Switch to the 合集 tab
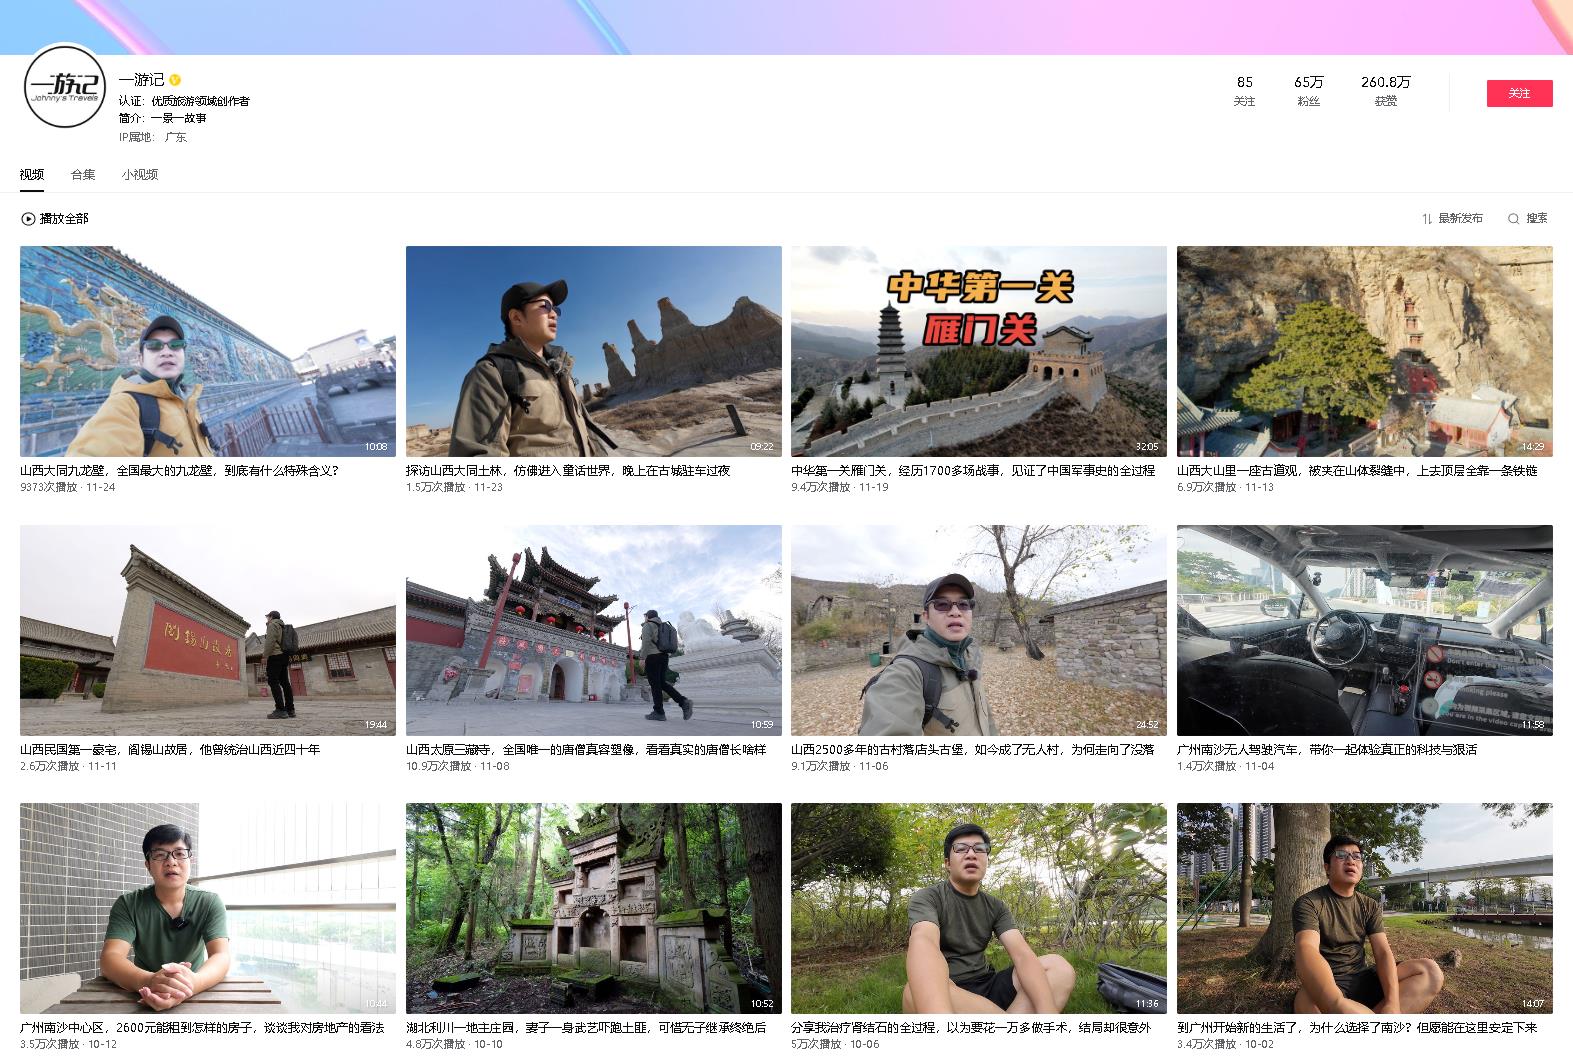Screen dimensions: 1573x1063 pos(83,175)
